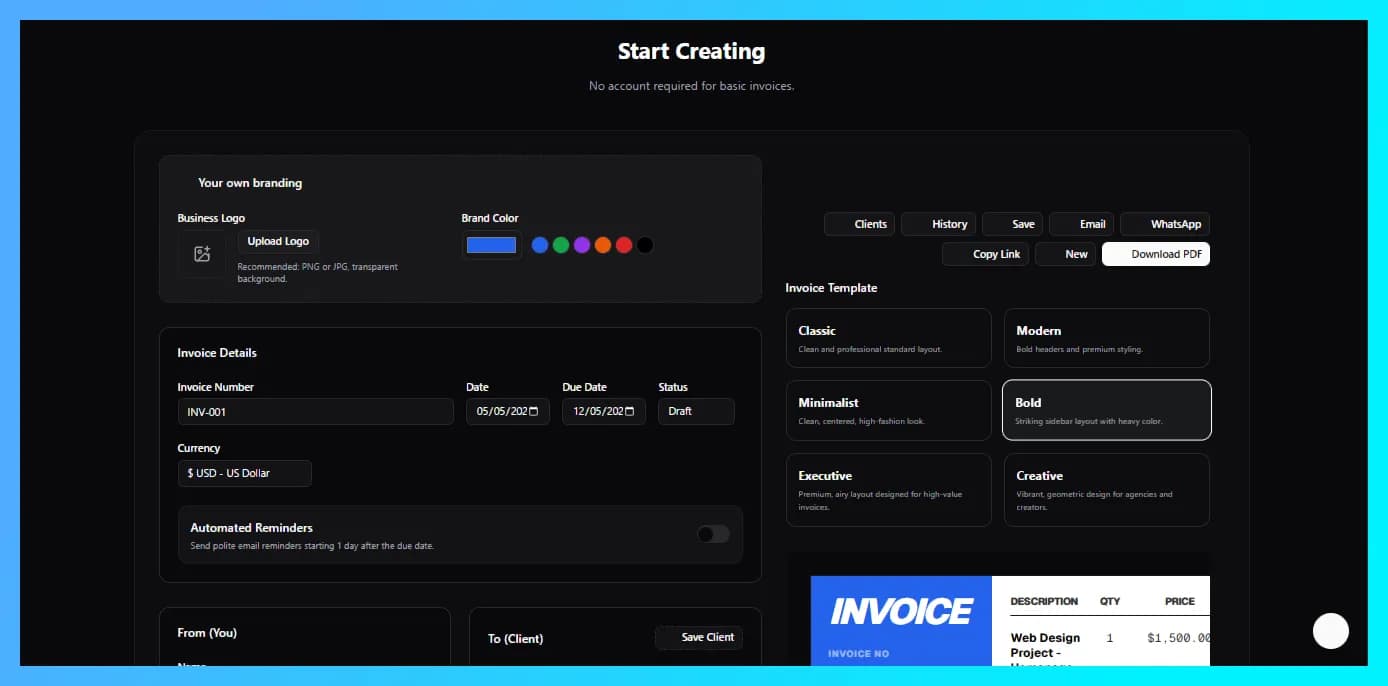Click the Save invoice button
Viewport: 1388px width, 686px height.
pyautogui.click(x=1012, y=224)
